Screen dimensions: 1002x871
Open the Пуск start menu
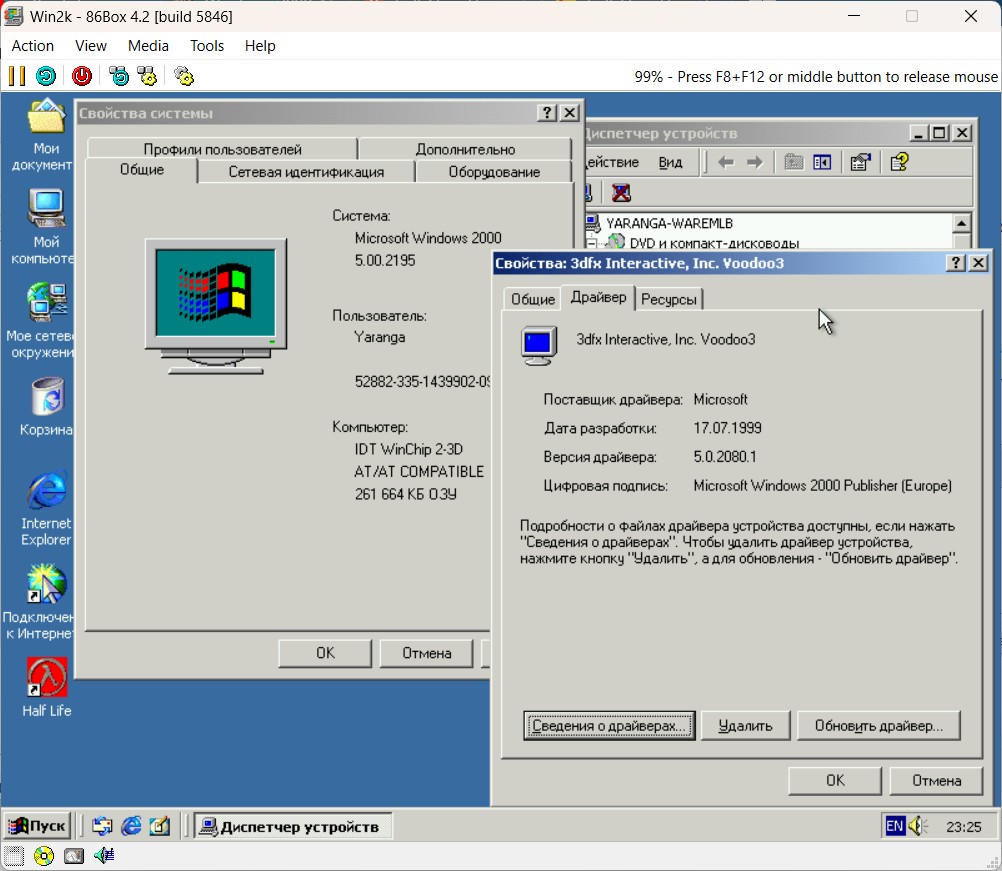[x=38, y=826]
